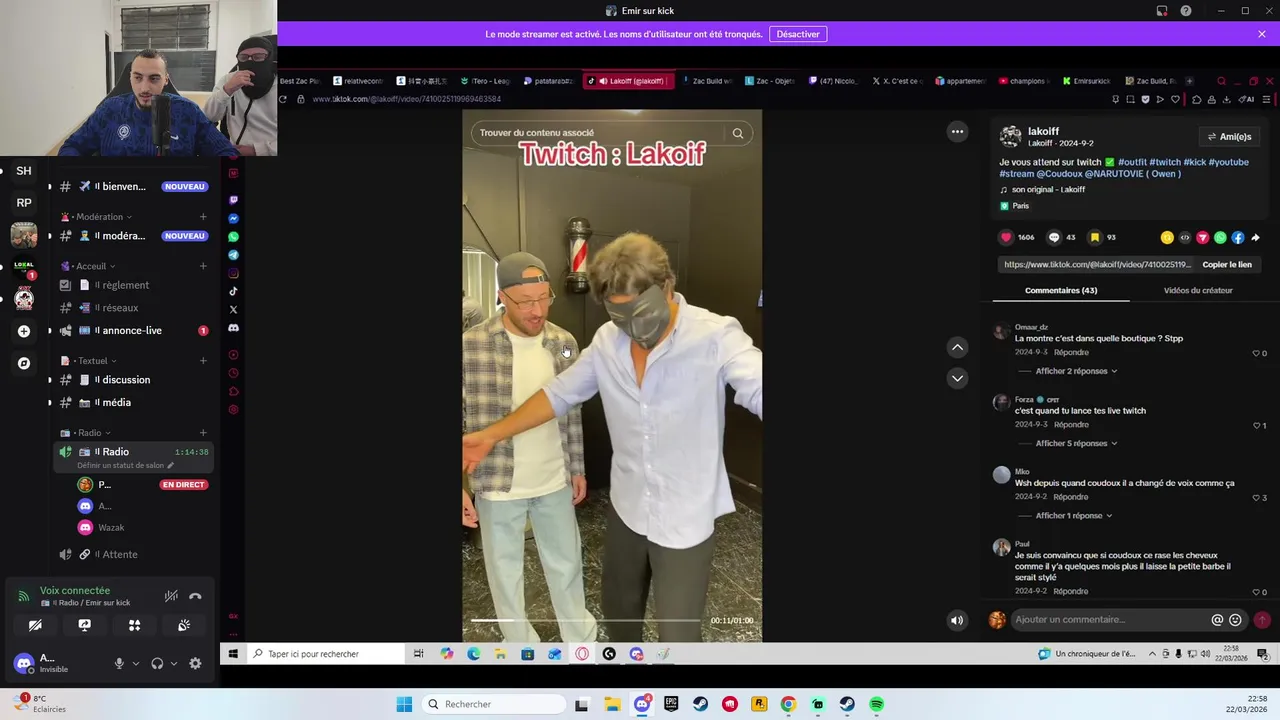Seek on the TikTok video progress bar
Screen dimensions: 1280x720
click(x=586, y=620)
